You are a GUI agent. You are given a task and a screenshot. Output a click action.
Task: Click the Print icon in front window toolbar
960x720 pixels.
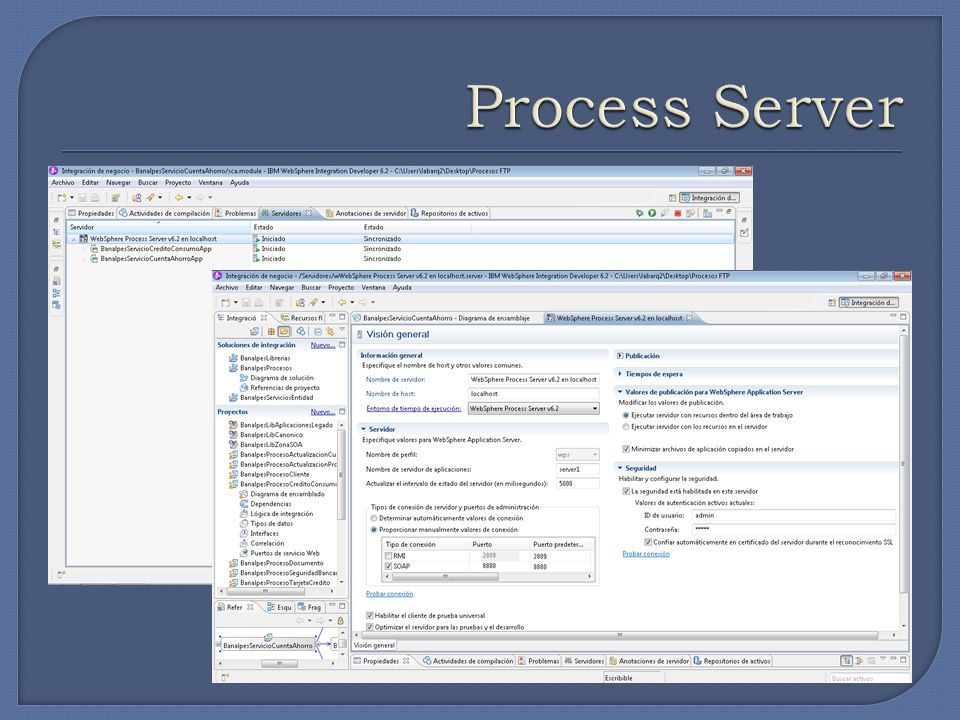258,302
